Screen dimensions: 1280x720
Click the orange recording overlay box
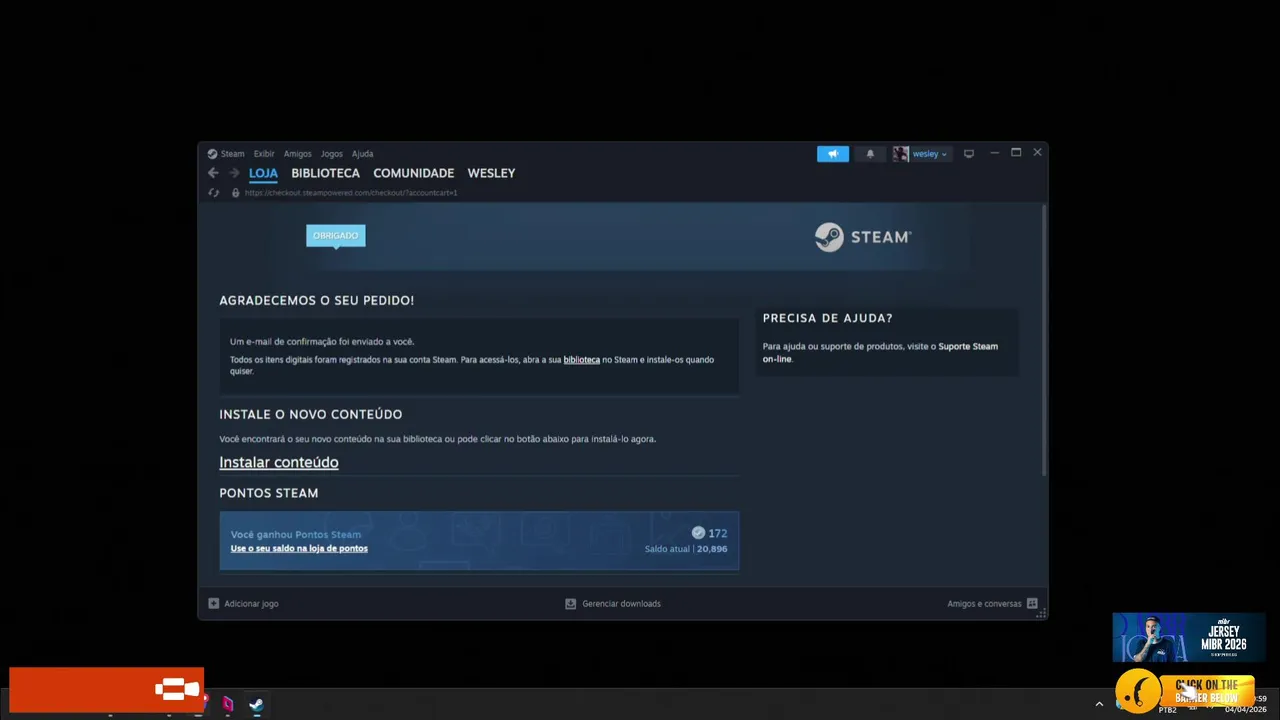[x=106, y=690]
